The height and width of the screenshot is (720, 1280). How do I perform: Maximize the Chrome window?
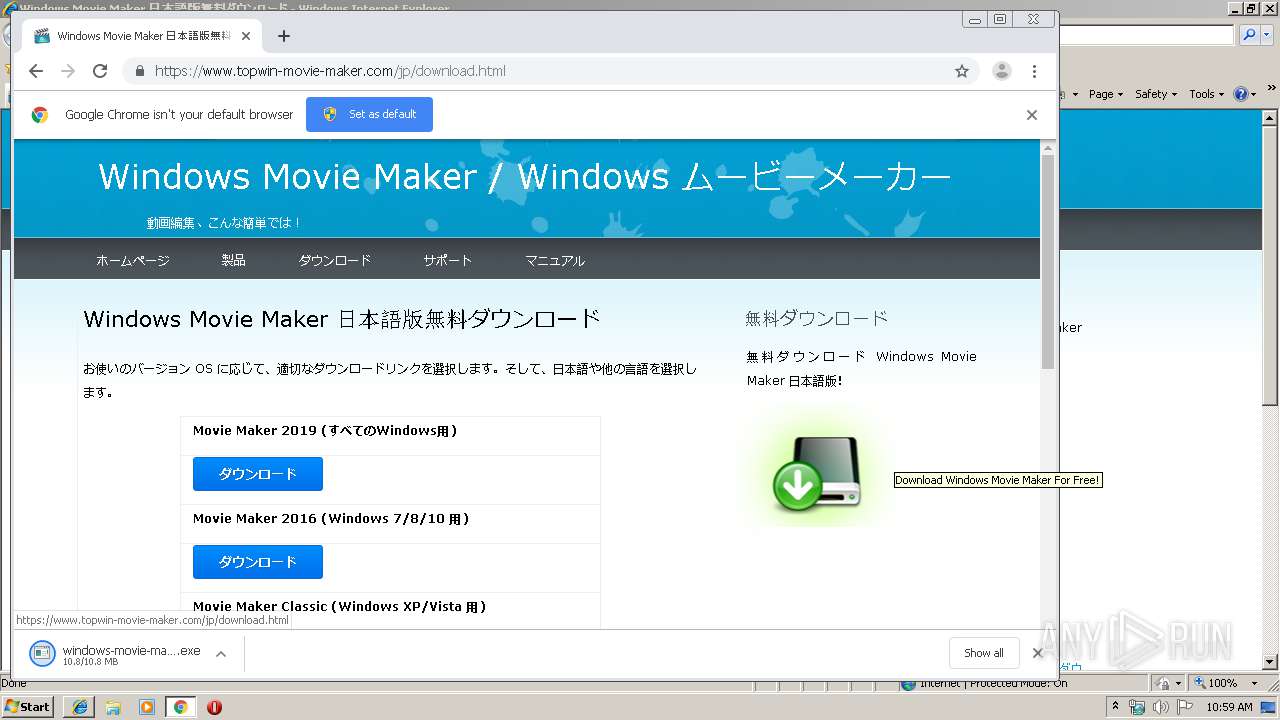tap(999, 19)
